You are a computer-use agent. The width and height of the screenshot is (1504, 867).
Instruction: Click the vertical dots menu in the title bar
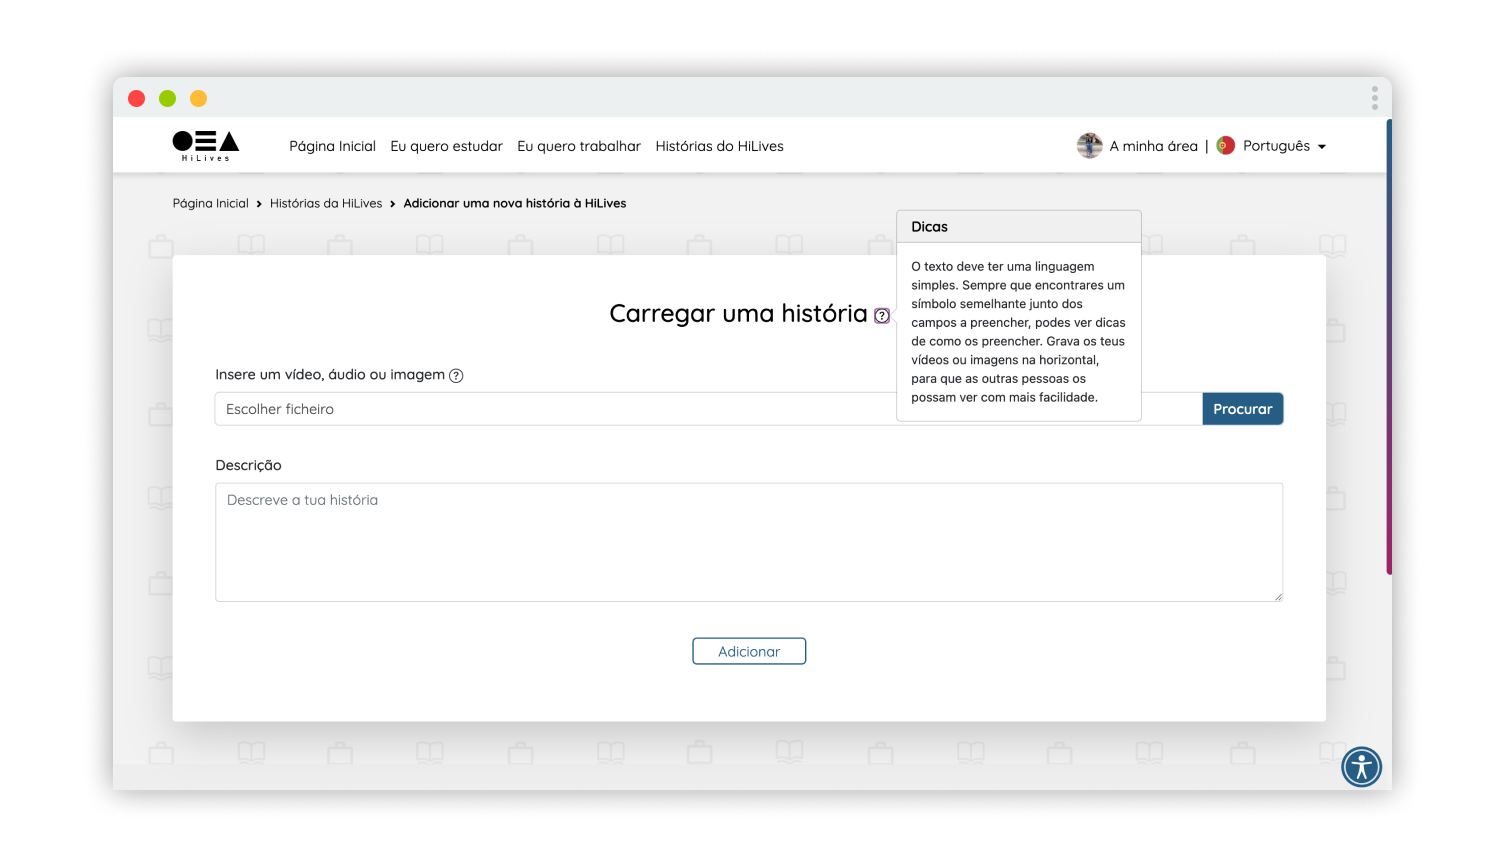[x=1375, y=97]
